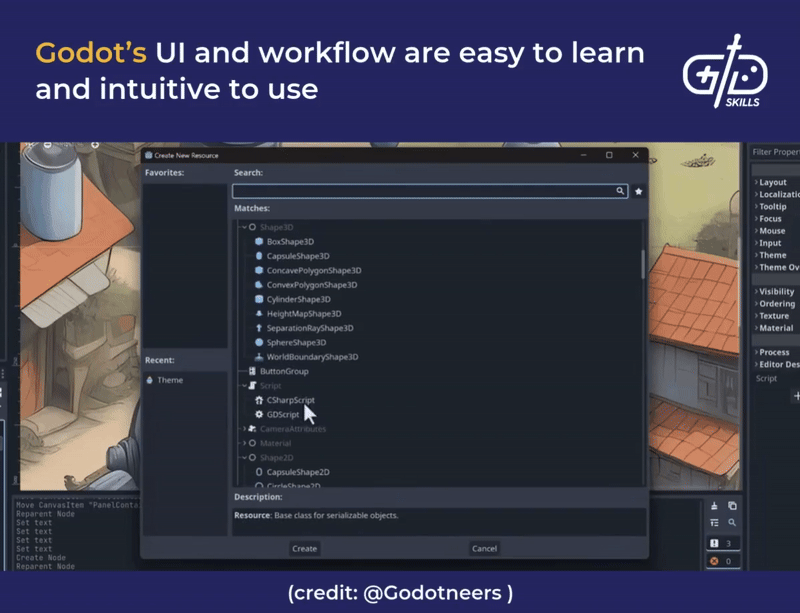Click the magnifier icon in the Search bar

pyautogui.click(x=622, y=191)
